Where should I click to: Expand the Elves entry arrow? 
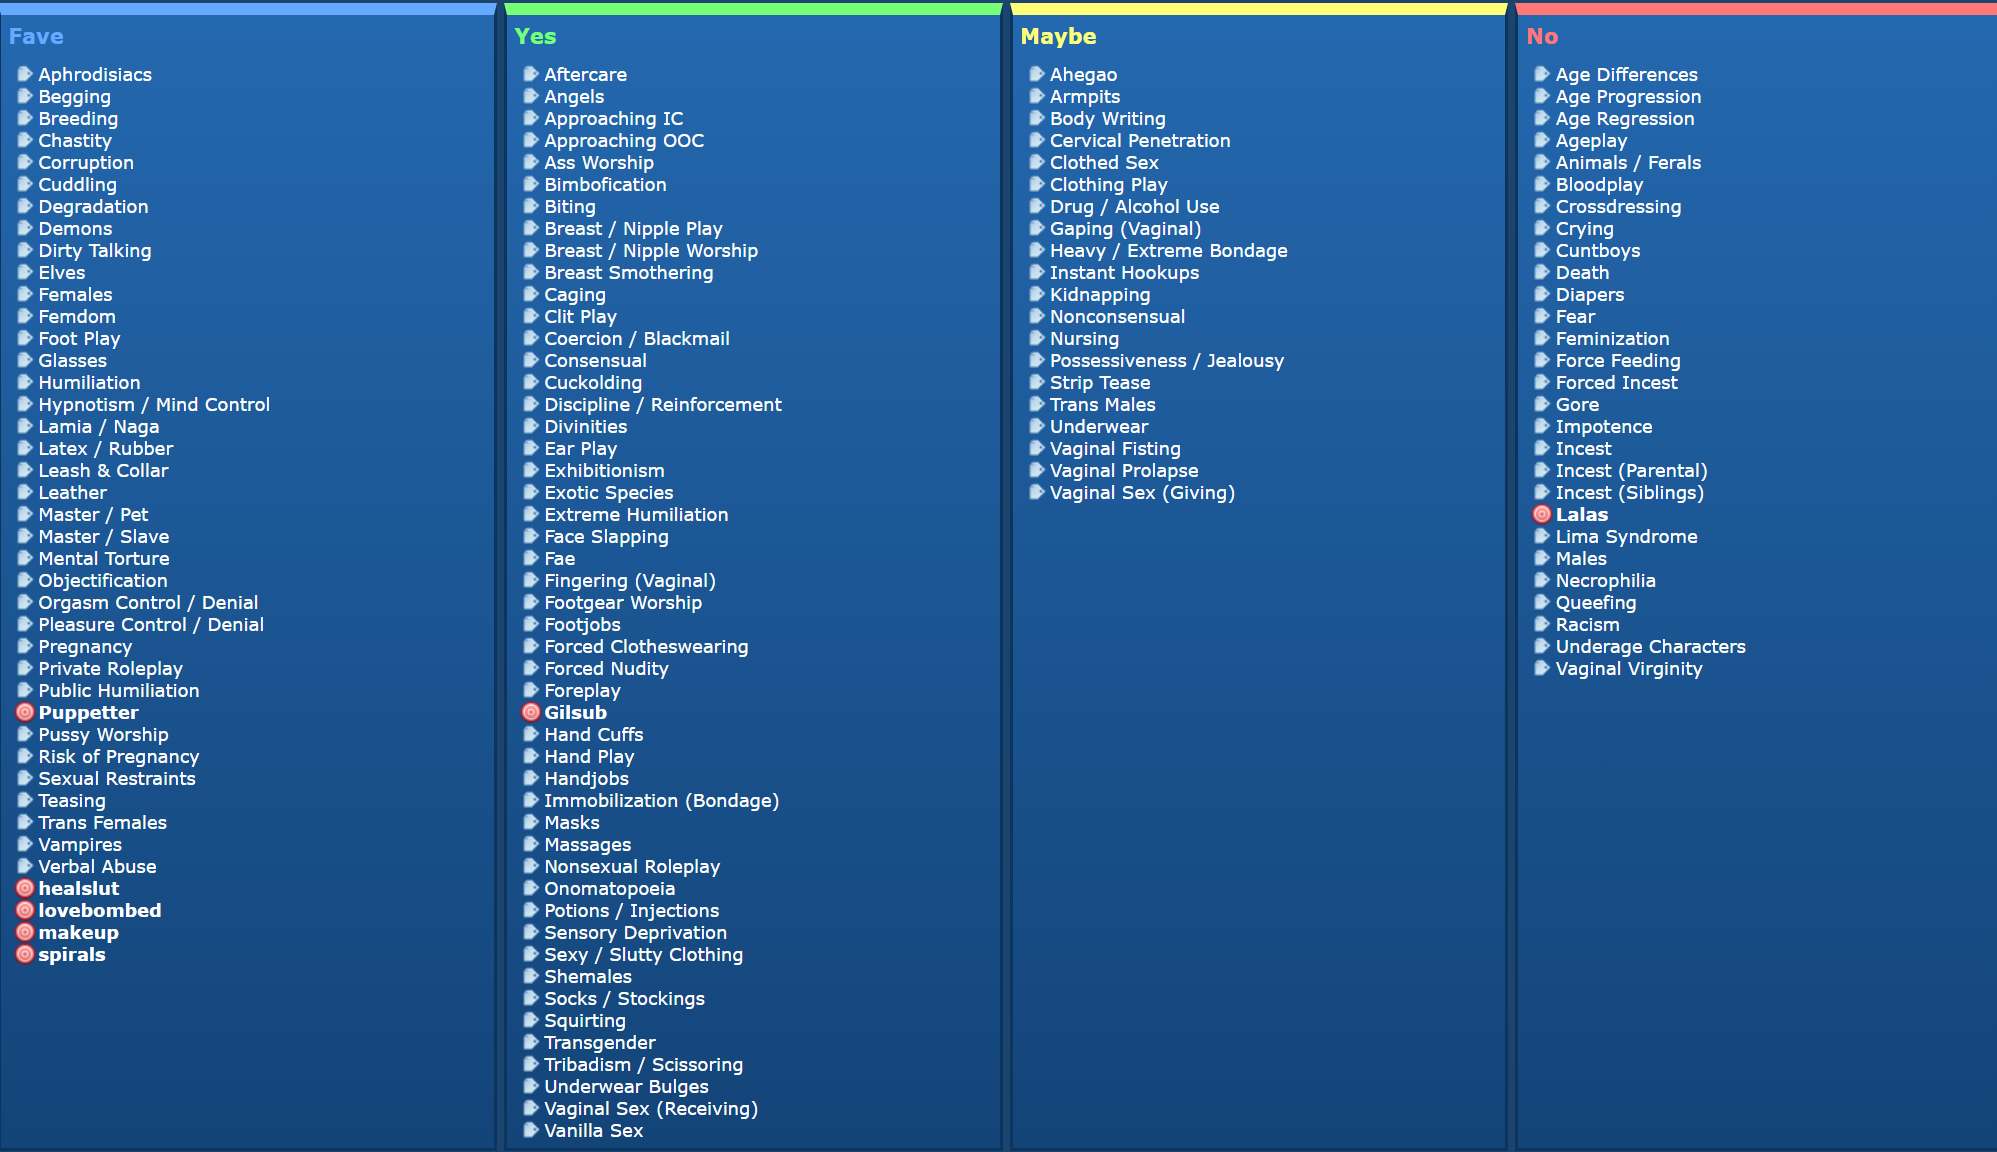(x=25, y=272)
